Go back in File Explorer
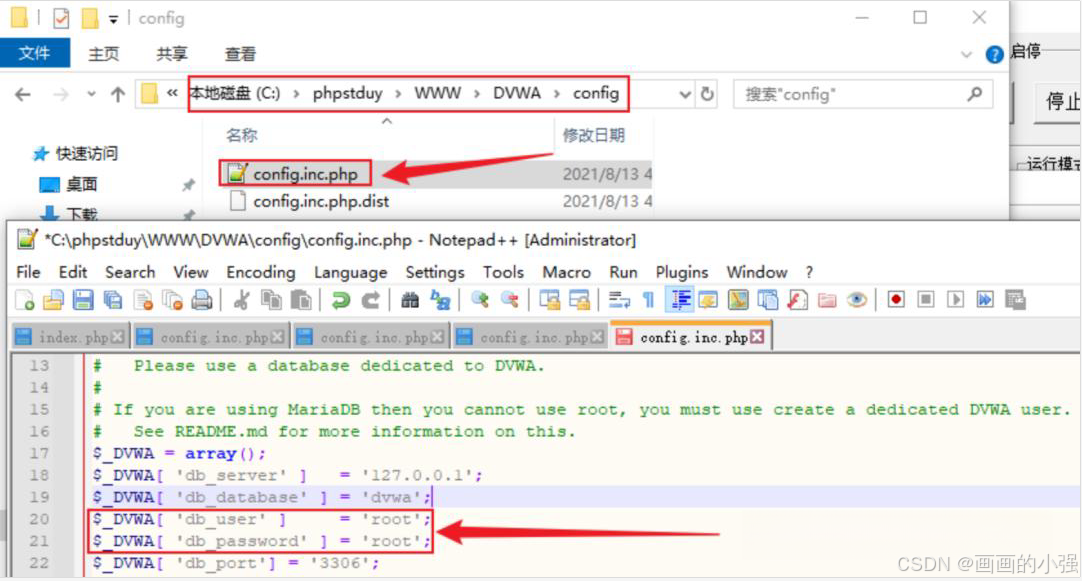Screen dimensions: 1082x581 [x=23, y=95]
